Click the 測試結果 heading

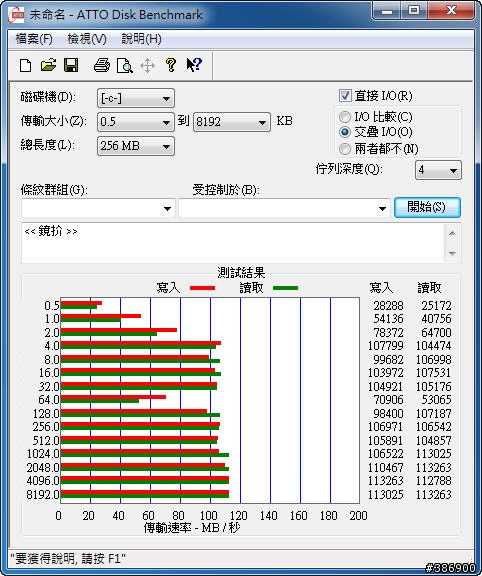pyautogui.click(x=241, y=273)
